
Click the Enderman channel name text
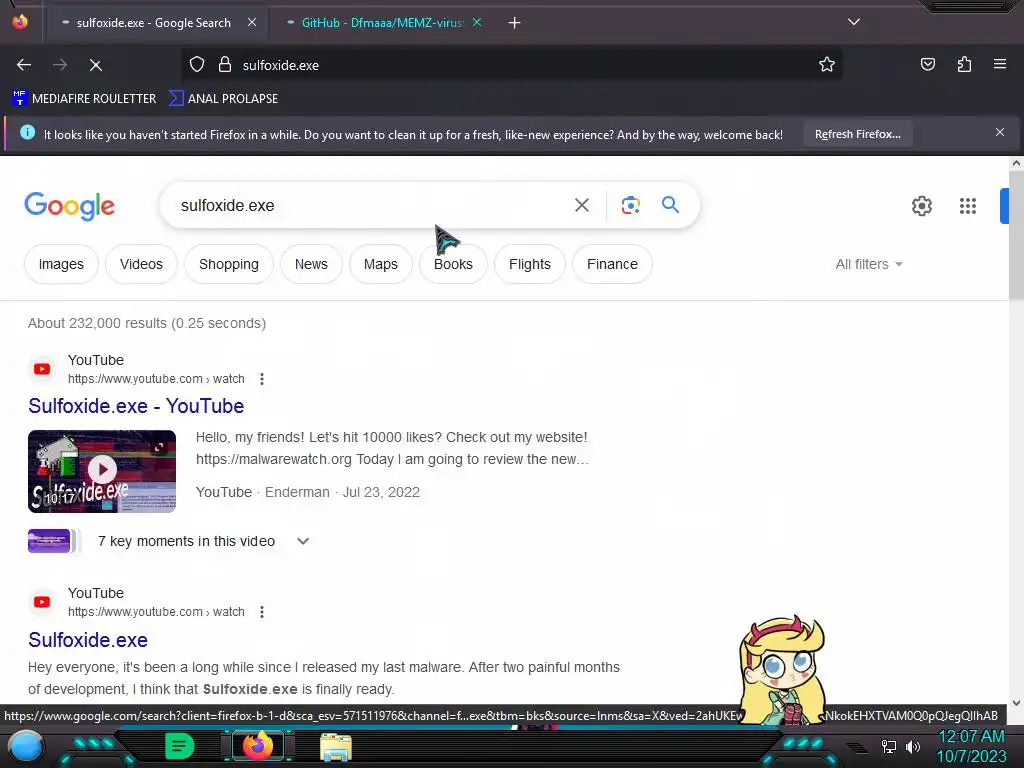(297, 492)
